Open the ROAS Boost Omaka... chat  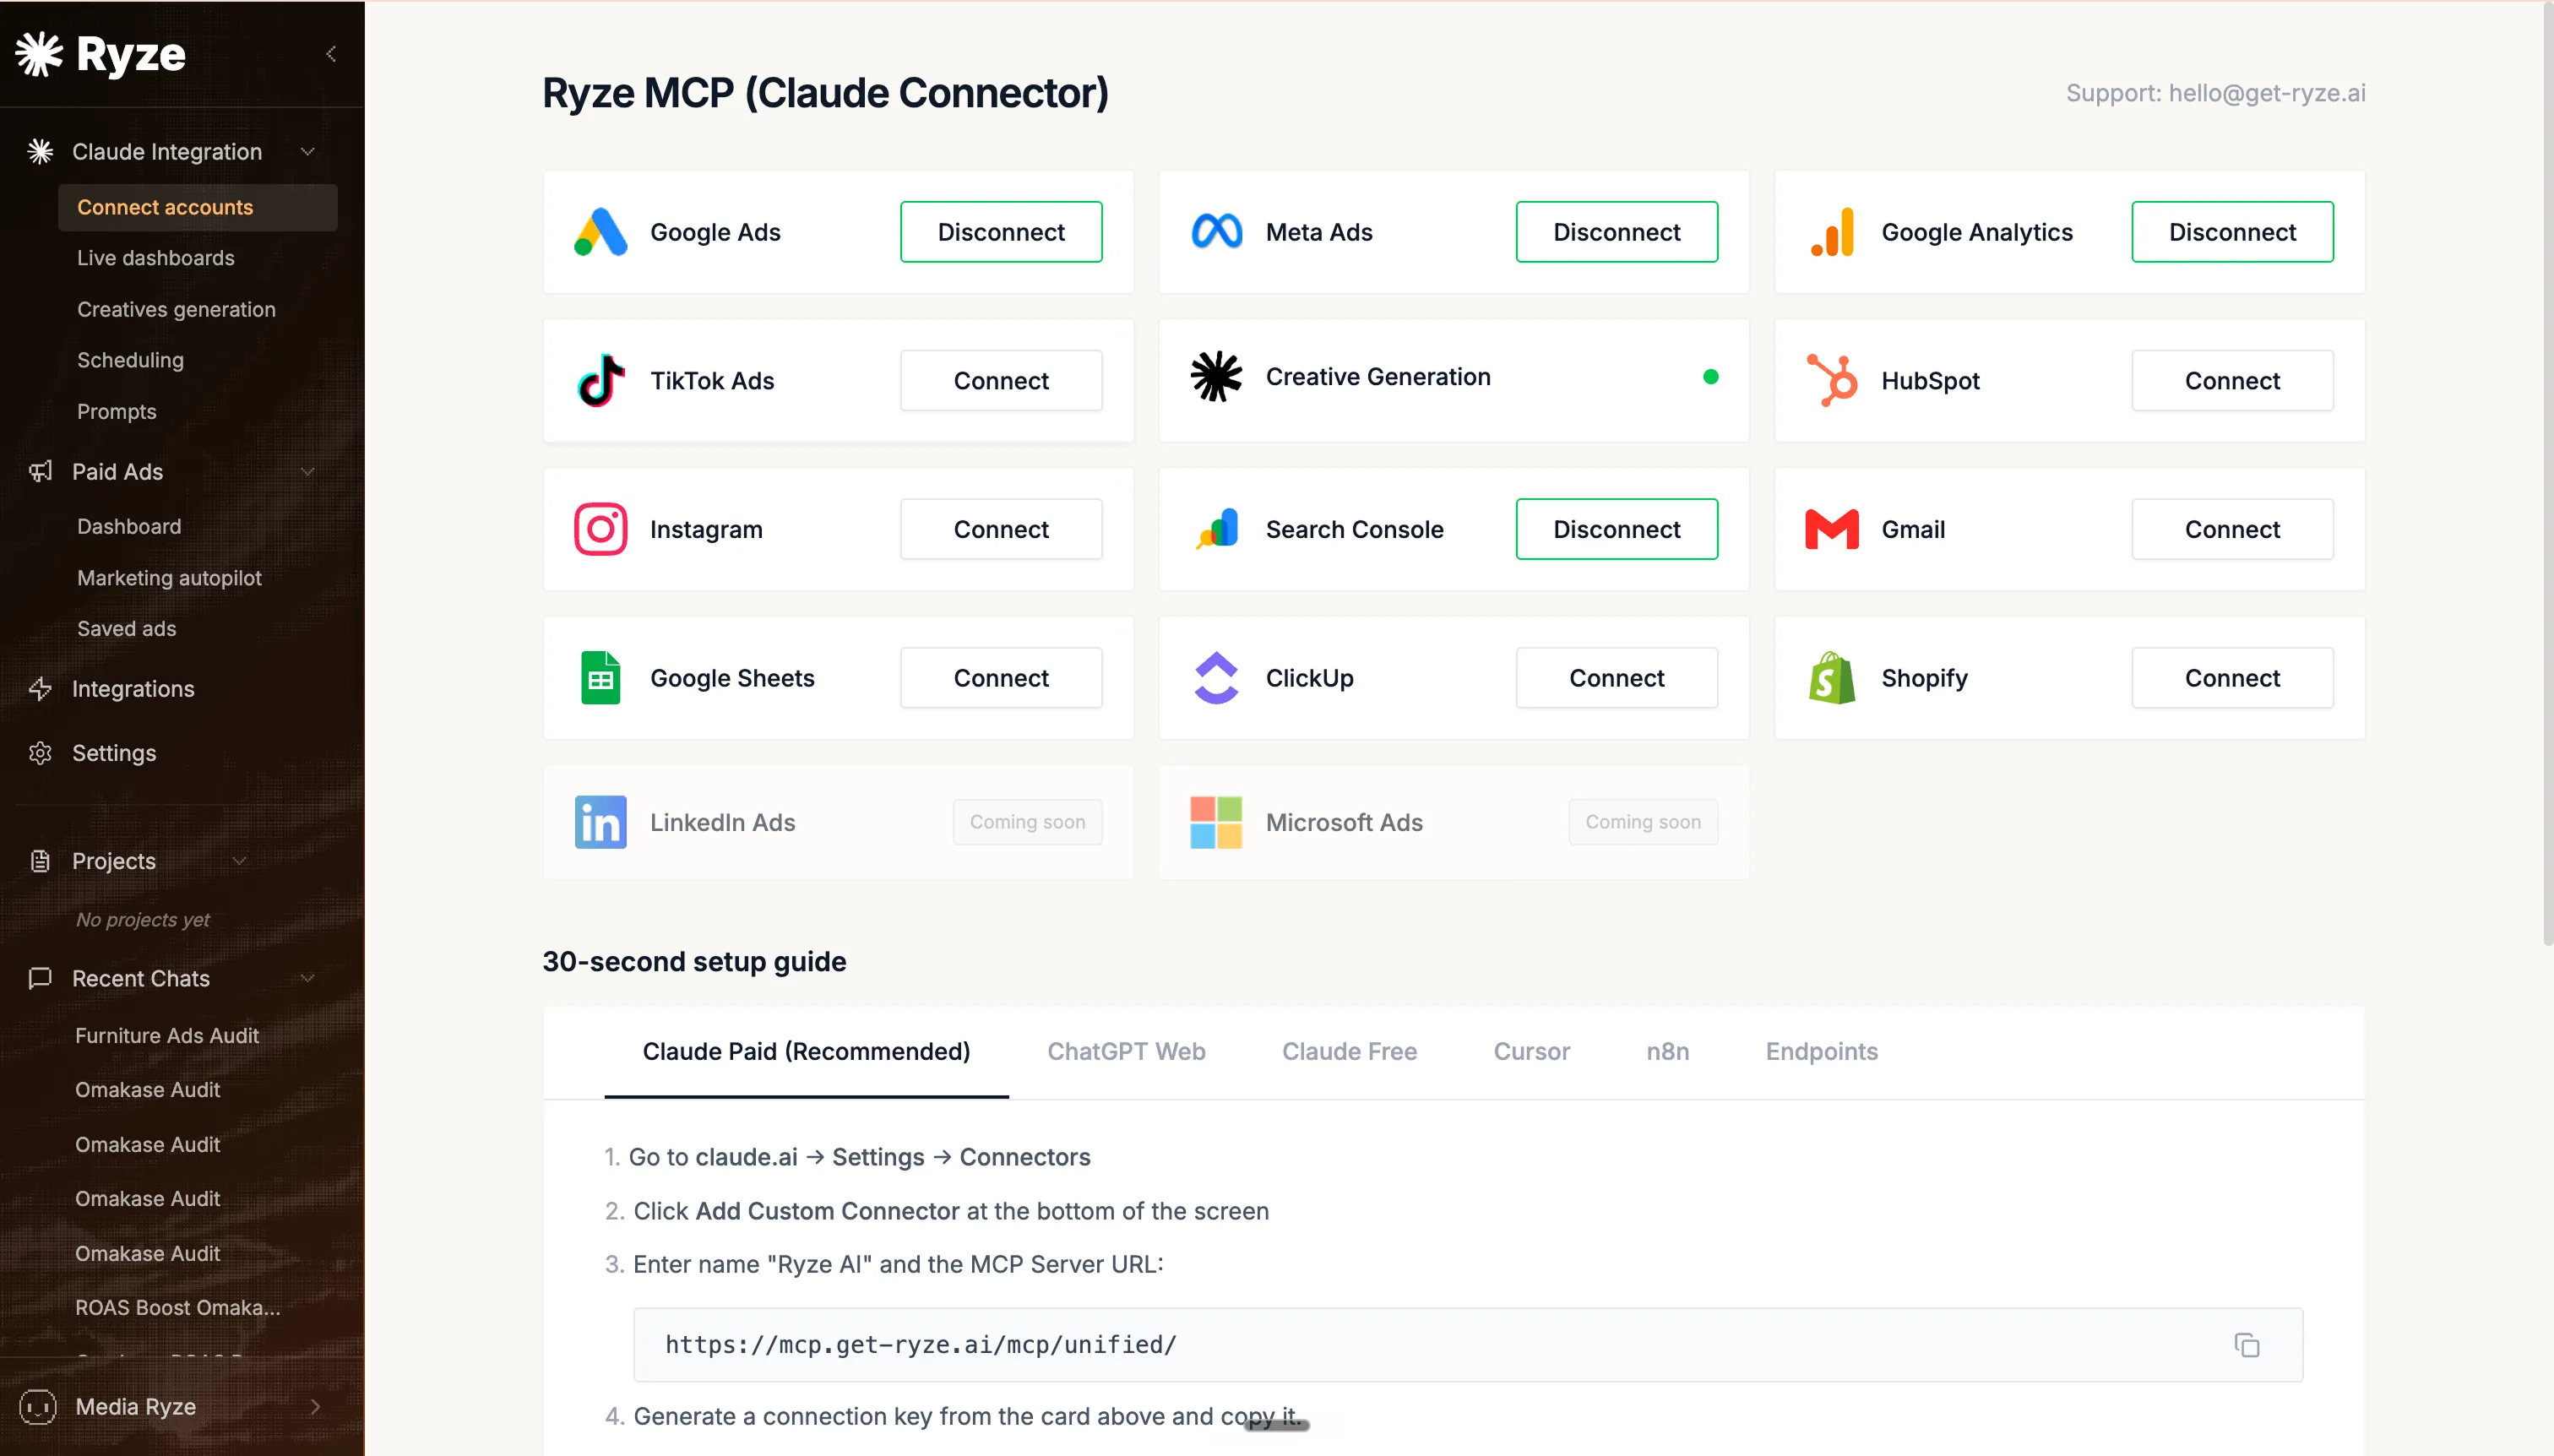pos(178,1308)
